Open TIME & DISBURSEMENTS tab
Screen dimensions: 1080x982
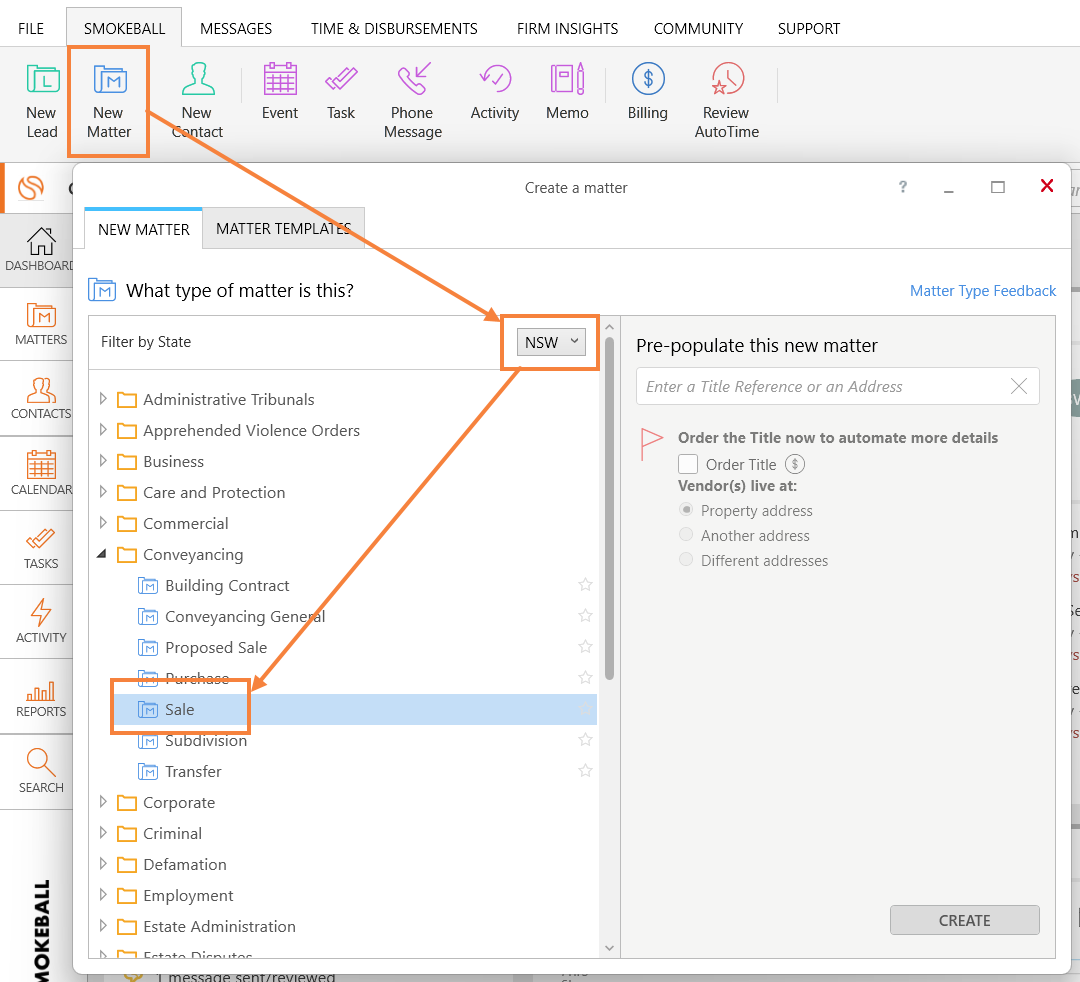pyautogui.click(x=394, y=28)
